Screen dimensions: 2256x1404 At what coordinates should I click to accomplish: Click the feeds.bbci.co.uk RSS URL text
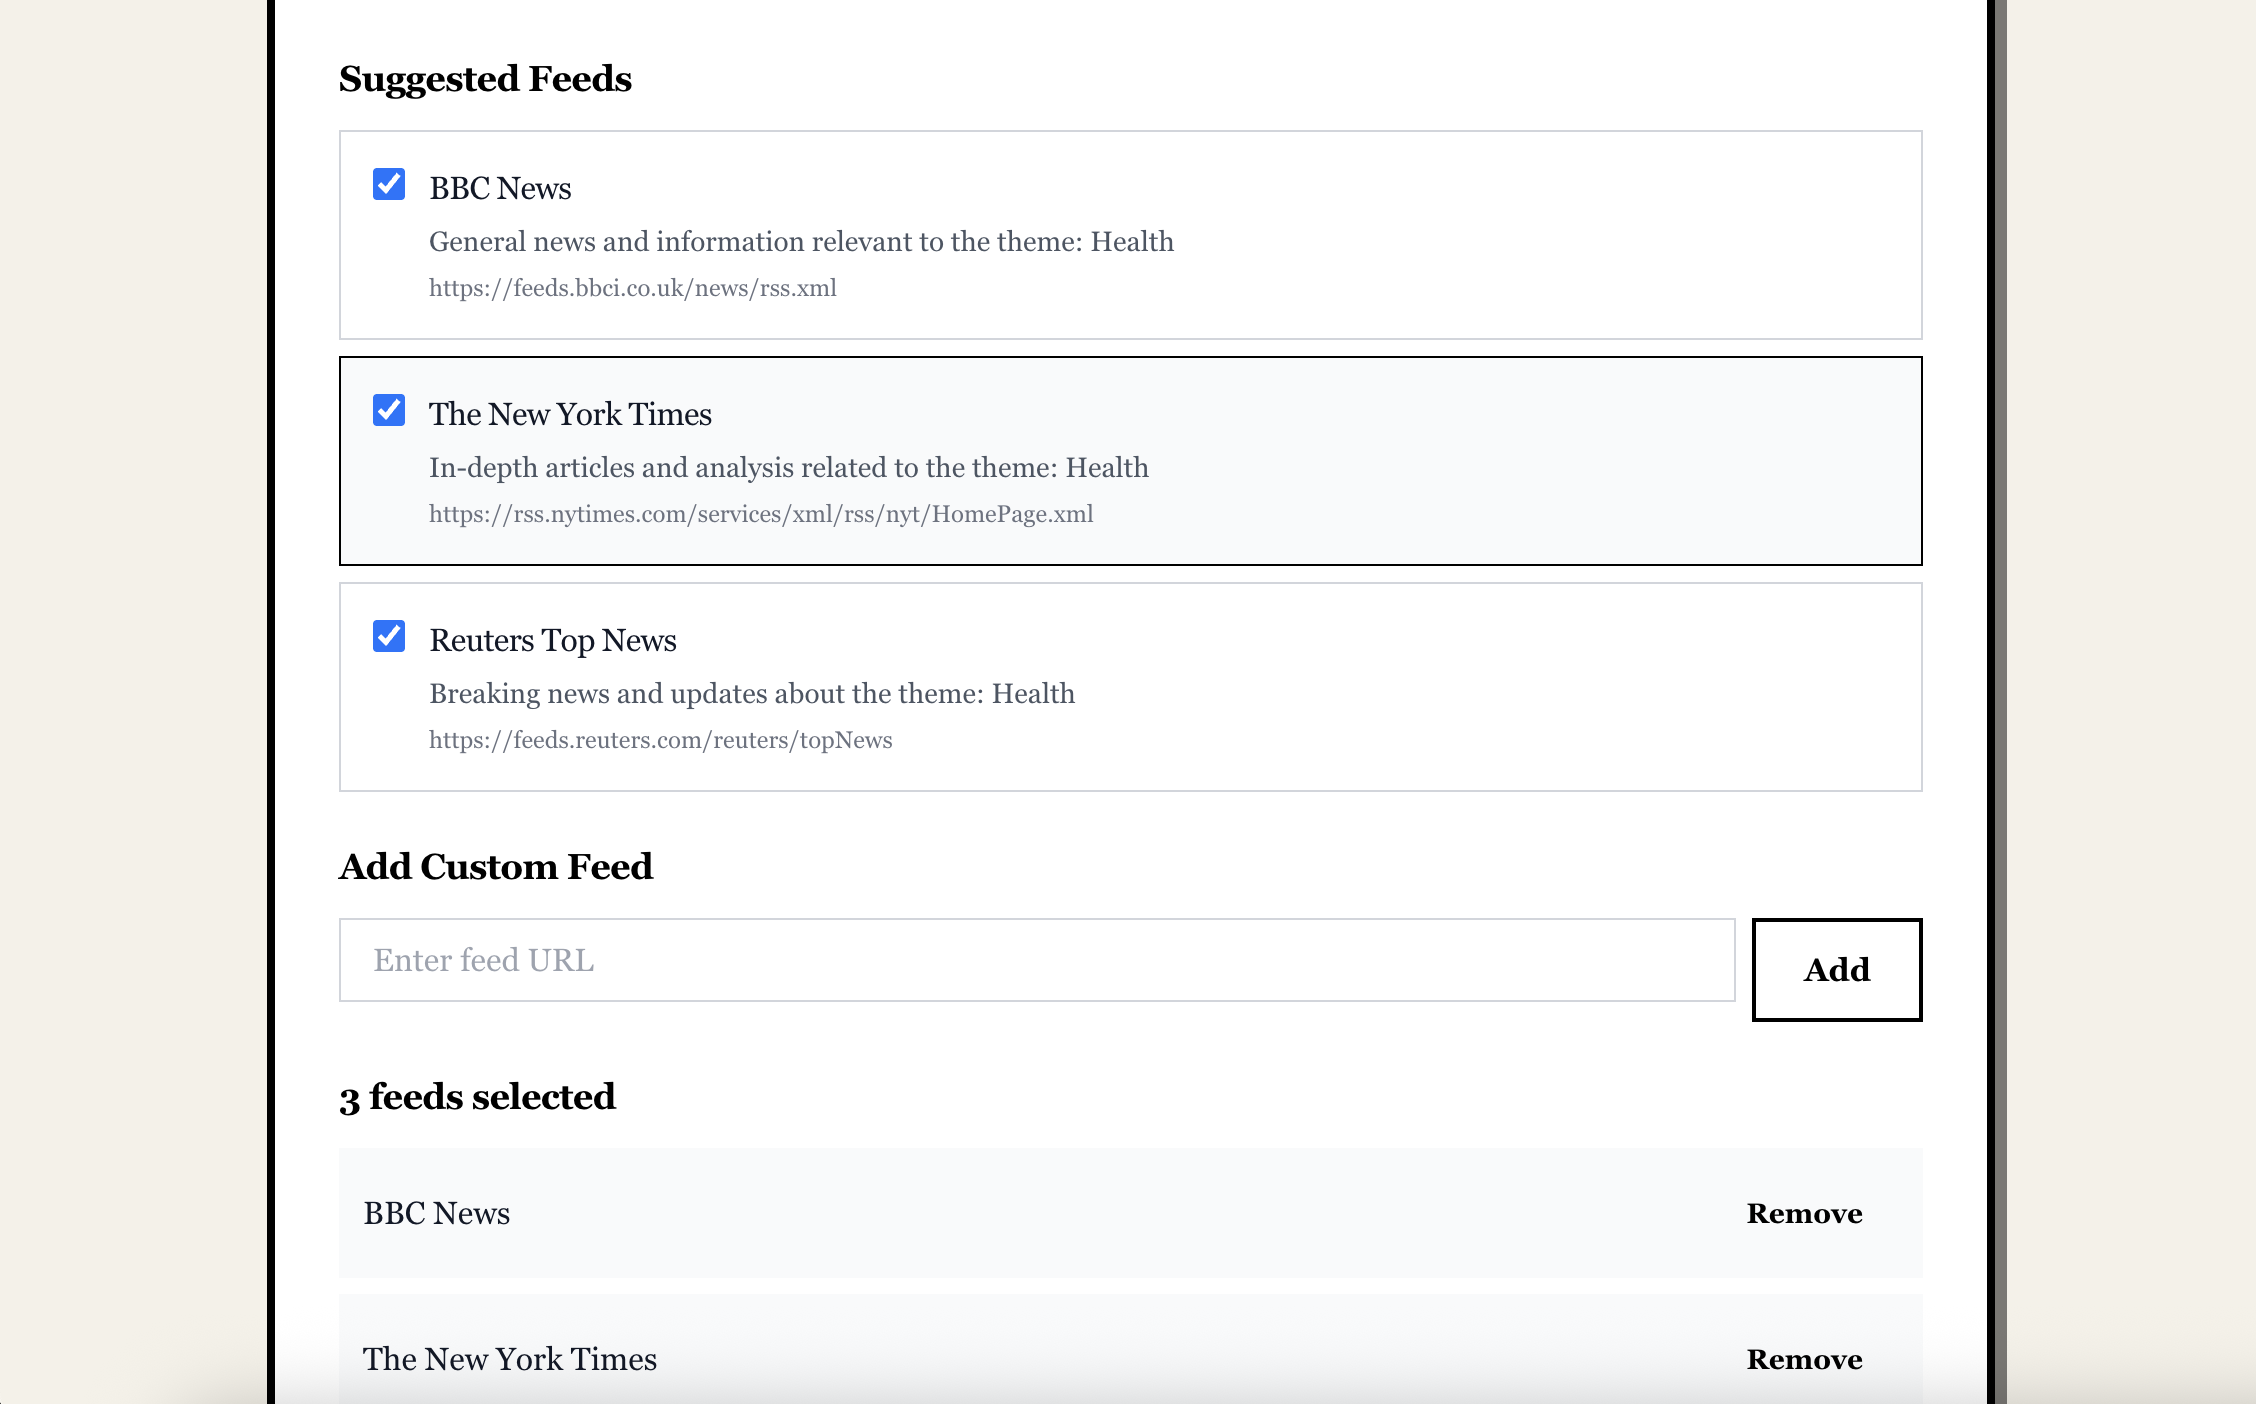pos(632,288)
